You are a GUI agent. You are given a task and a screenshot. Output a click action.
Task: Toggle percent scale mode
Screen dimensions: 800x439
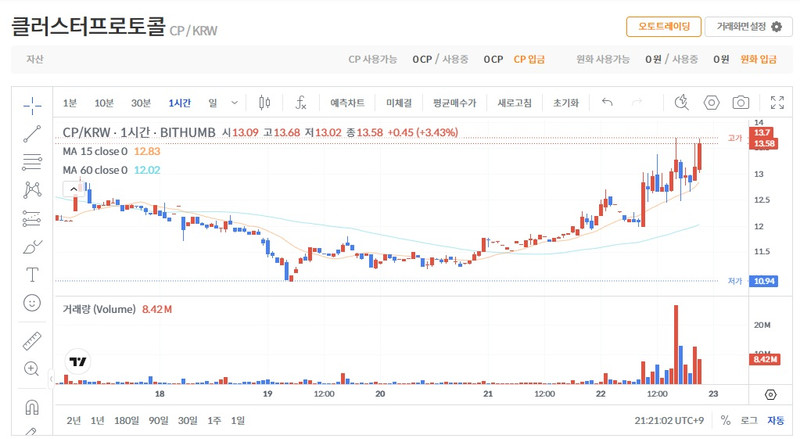click(726, 420)
